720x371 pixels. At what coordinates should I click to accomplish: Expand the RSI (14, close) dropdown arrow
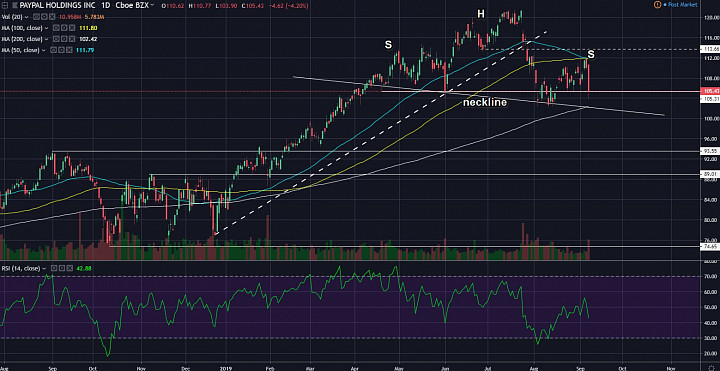[x=44, y=268]
